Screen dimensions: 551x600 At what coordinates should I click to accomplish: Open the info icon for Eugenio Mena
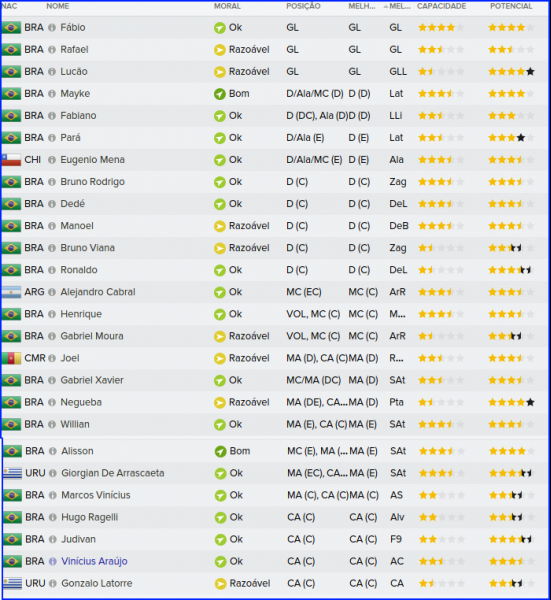[52, 160]
